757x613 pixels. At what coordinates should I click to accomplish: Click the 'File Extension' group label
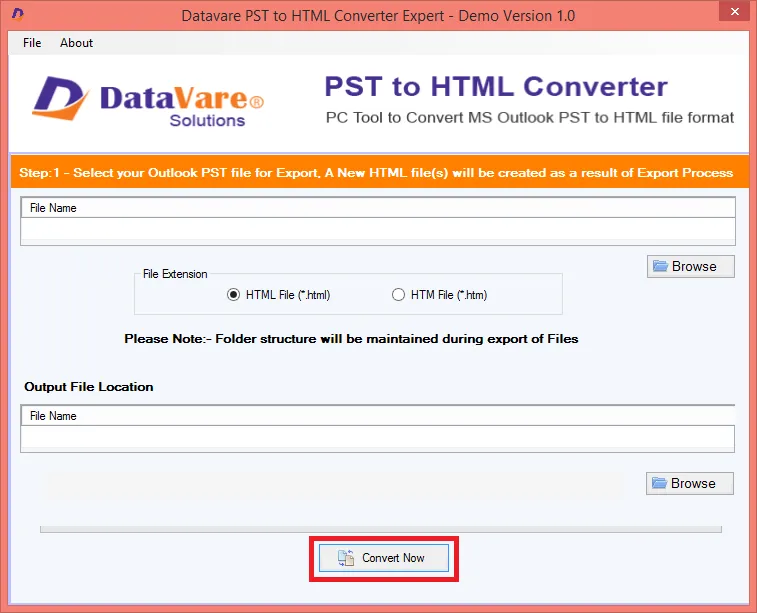point(175,274)
